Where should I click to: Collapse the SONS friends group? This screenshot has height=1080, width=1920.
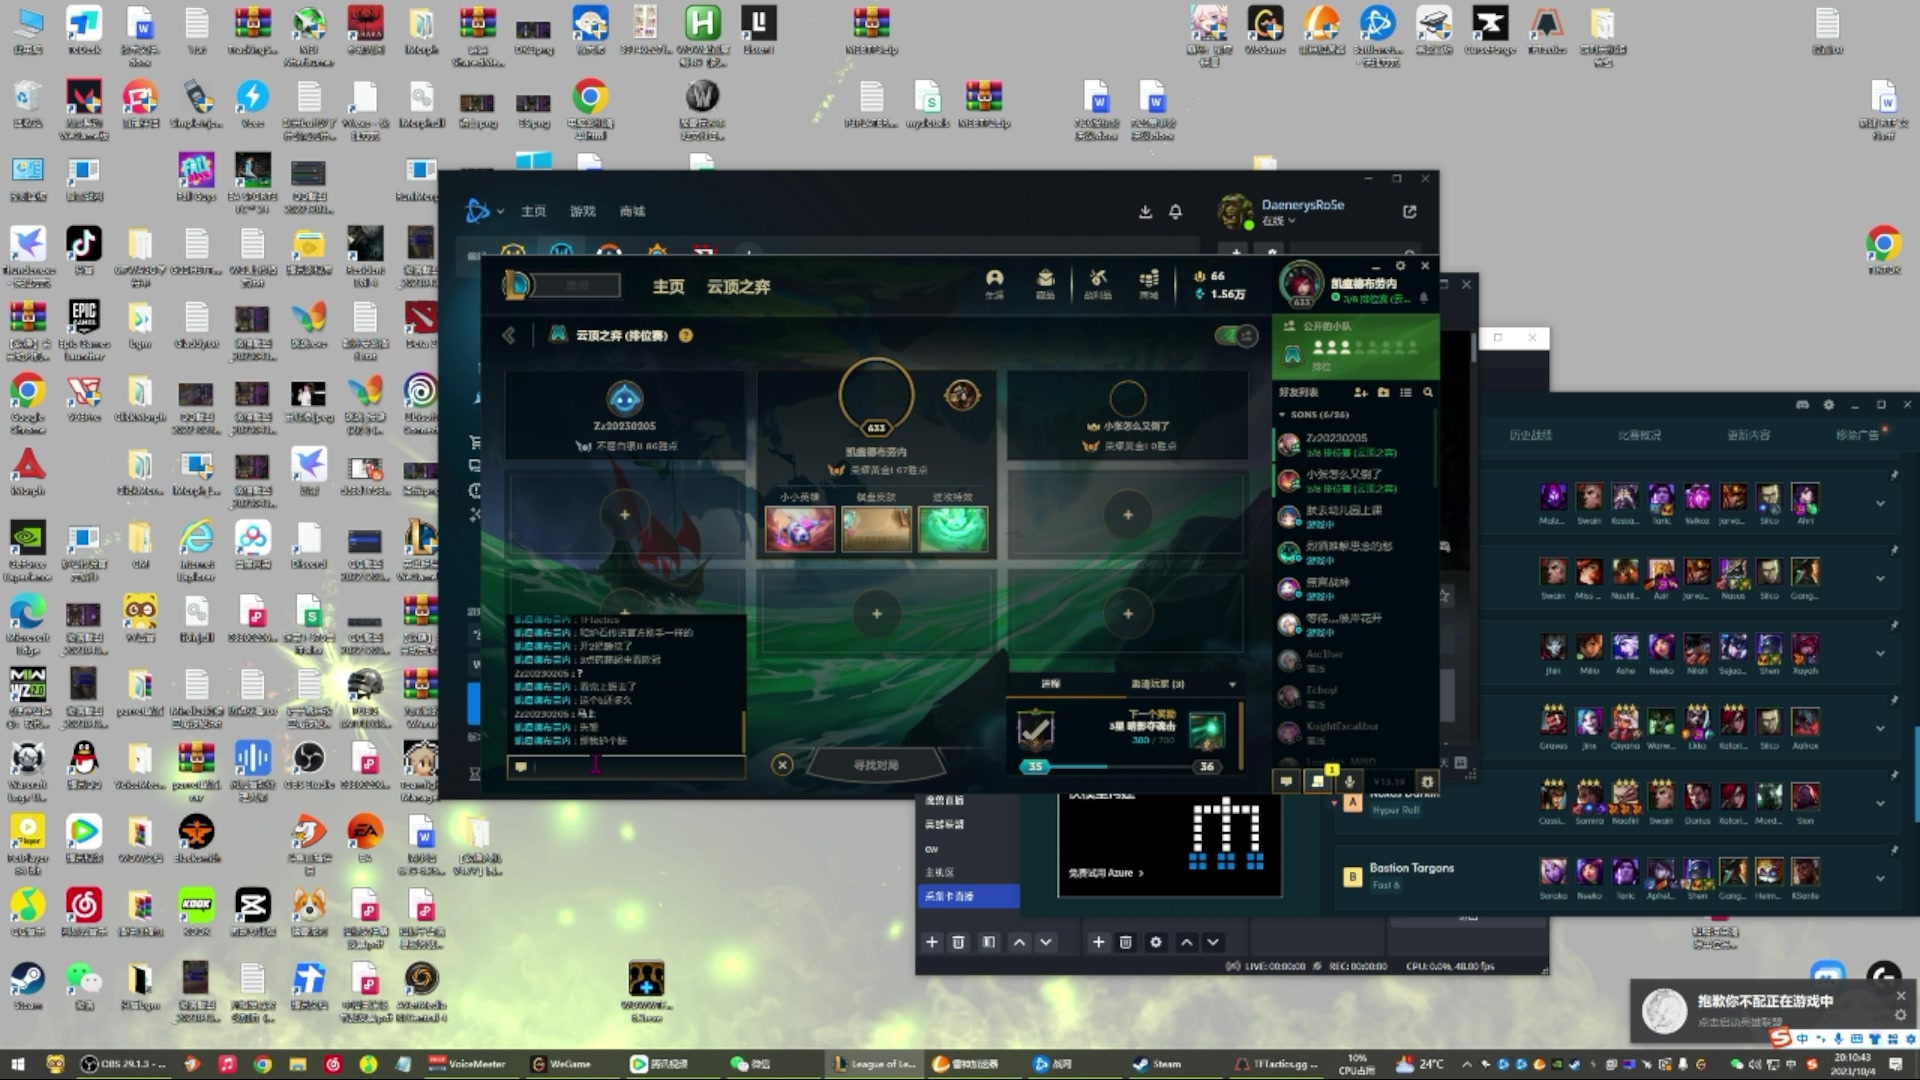tap(1313, 414)
